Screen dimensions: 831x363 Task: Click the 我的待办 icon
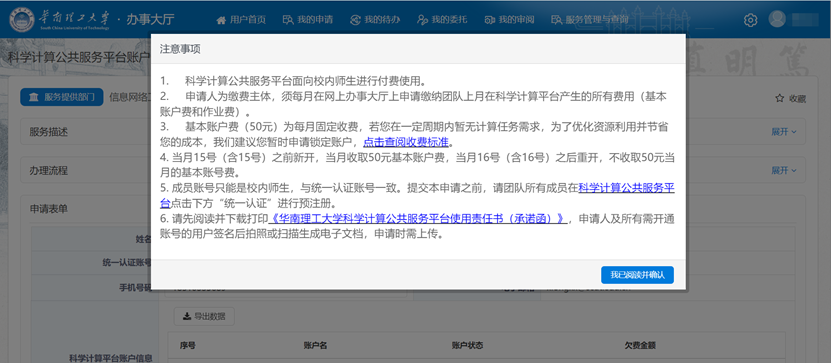point(355,20)
